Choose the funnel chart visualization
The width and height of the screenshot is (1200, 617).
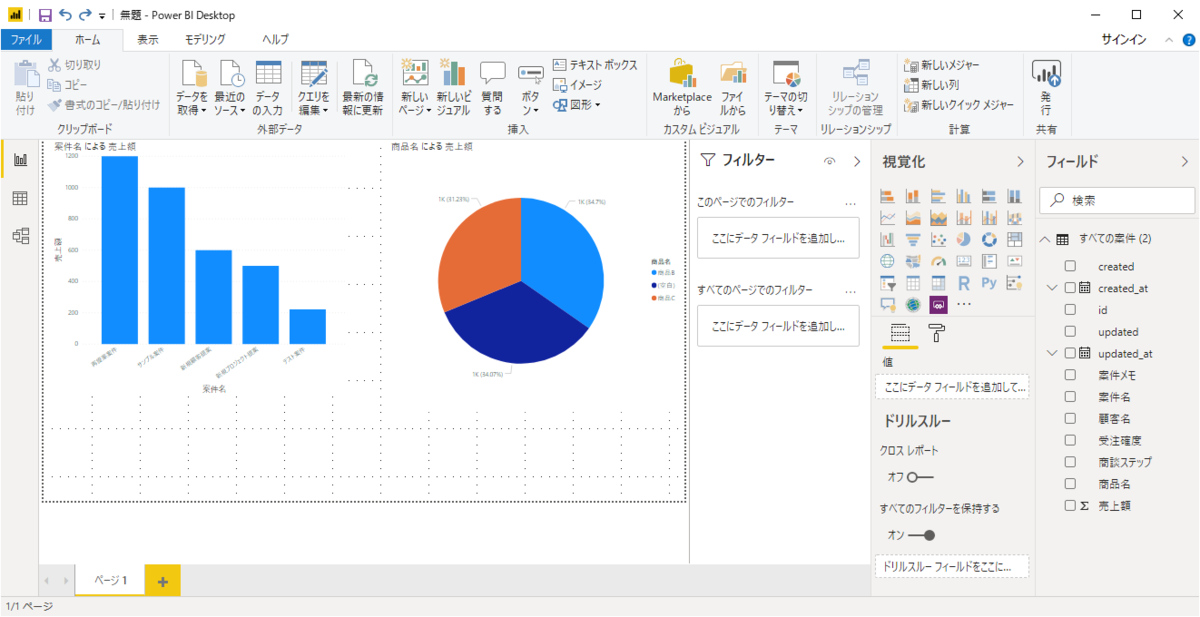click(913, 239)
